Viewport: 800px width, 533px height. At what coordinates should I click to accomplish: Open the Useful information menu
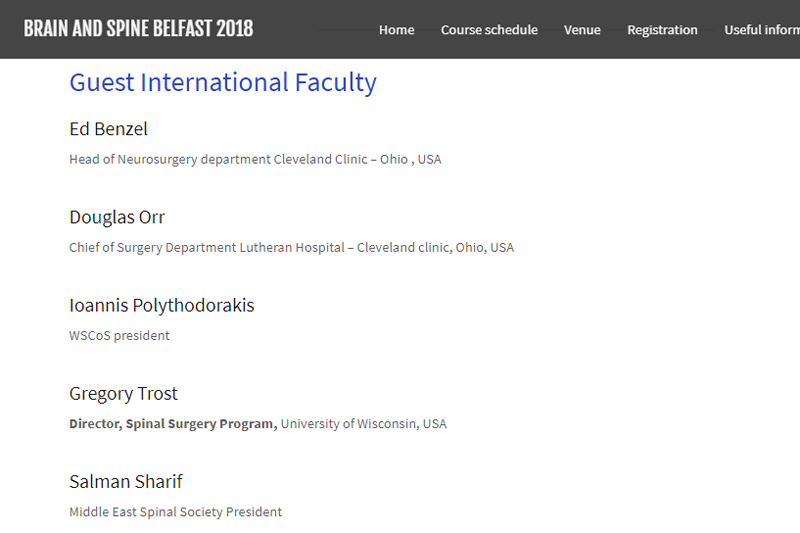(762, 30)
